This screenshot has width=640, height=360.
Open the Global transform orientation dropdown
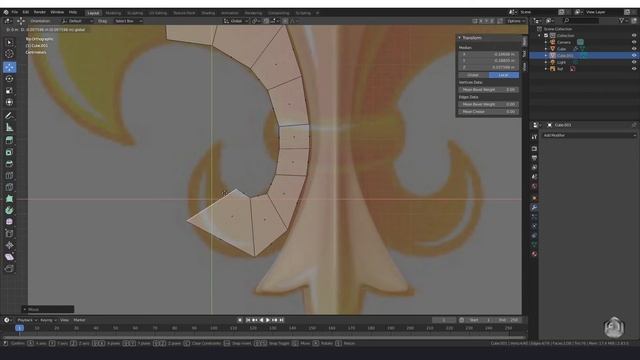pyautogui.click(x=236, y=21)
